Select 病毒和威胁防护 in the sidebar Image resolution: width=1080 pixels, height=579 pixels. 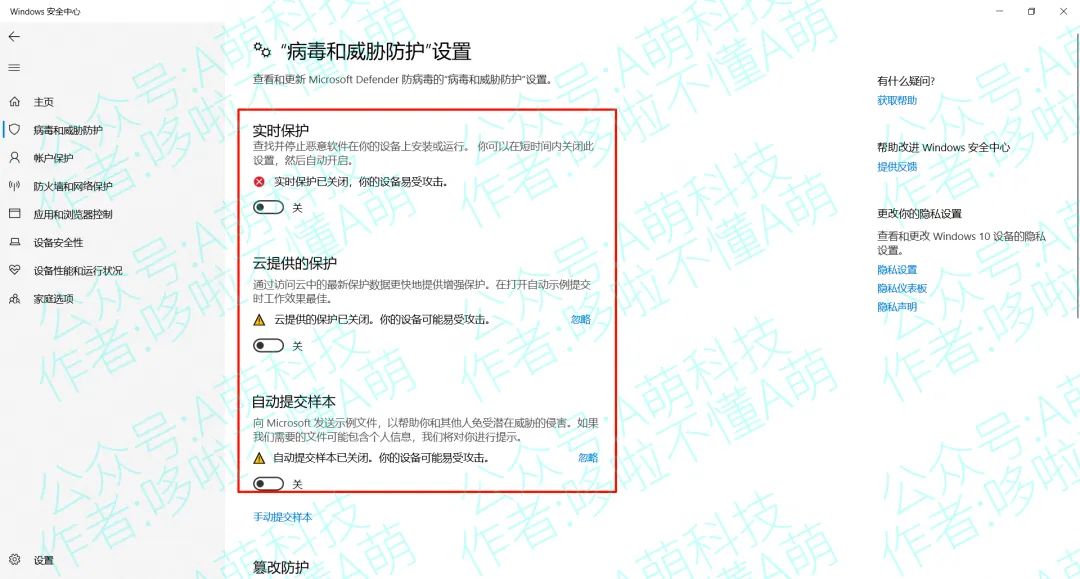click(x=68, y=130)
